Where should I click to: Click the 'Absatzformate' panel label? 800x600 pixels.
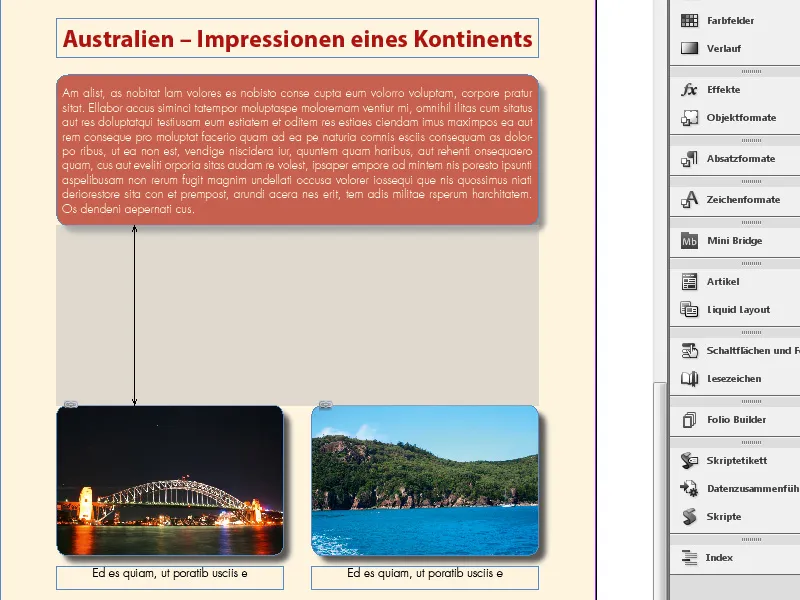(x=741, y=159)
